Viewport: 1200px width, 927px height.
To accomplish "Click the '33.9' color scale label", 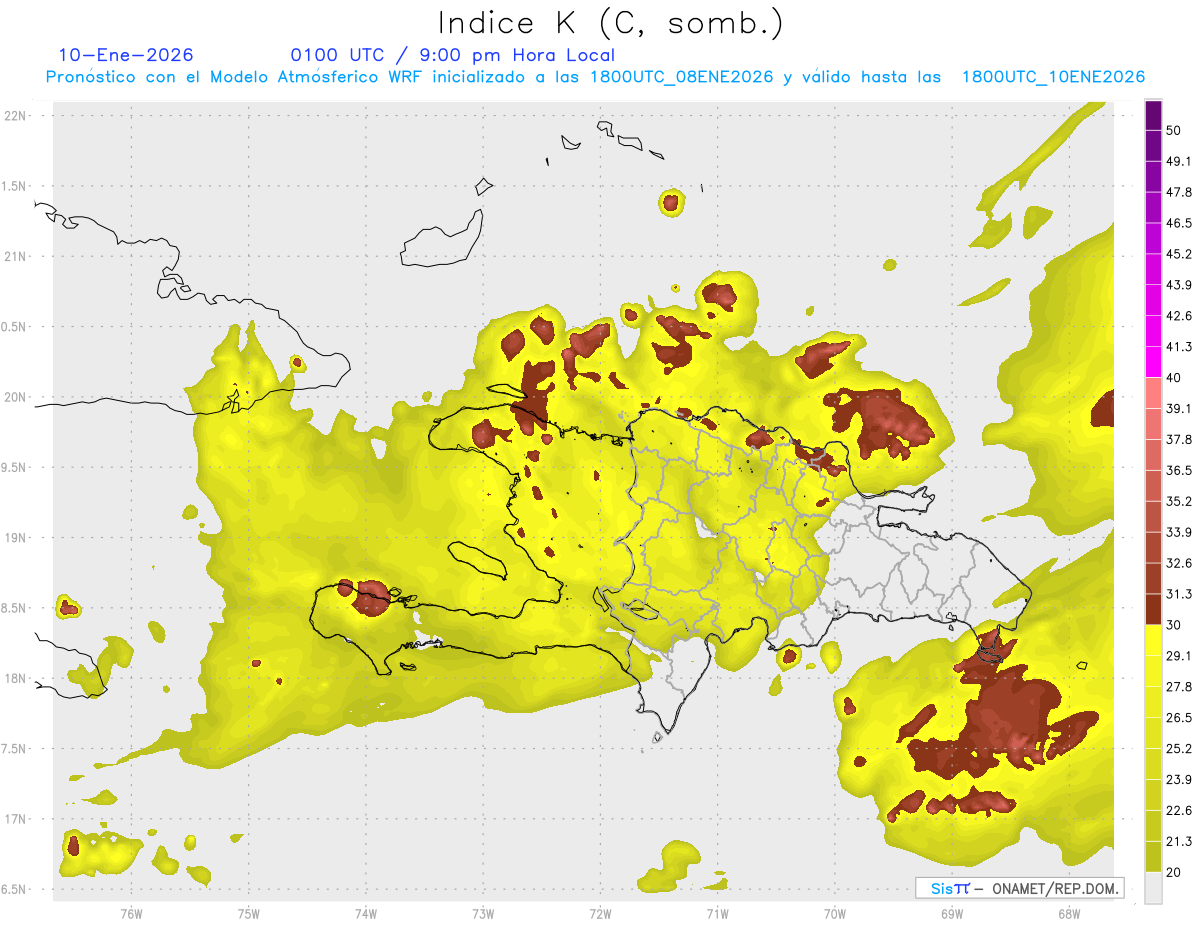I will 1178,532.
